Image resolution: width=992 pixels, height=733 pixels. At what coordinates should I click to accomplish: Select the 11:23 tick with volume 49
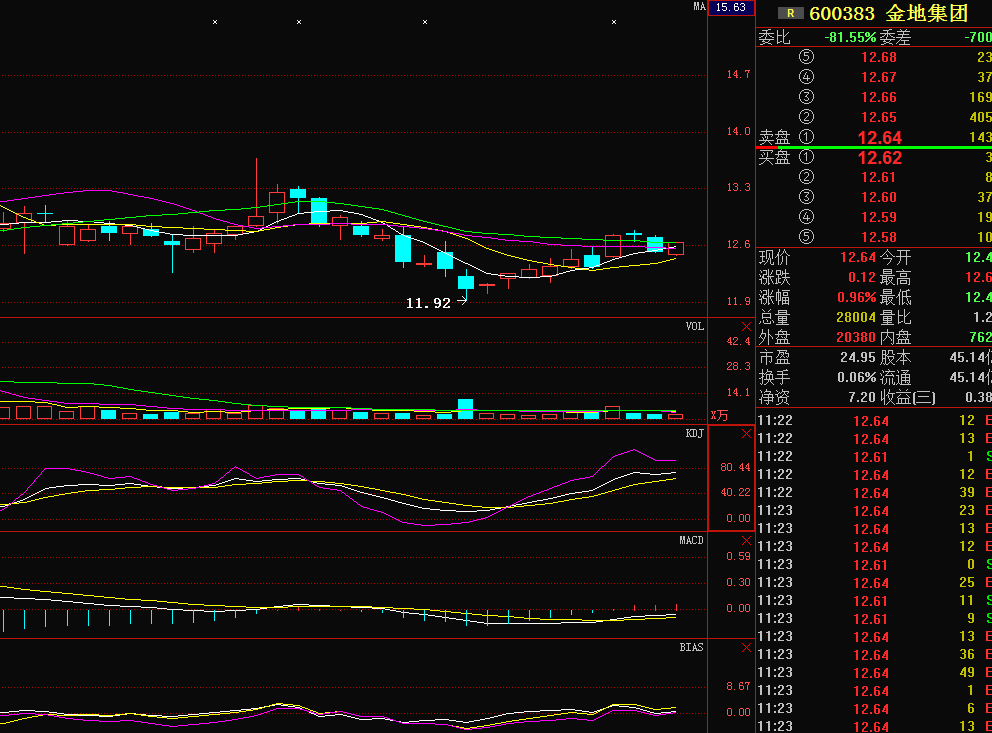874,673
